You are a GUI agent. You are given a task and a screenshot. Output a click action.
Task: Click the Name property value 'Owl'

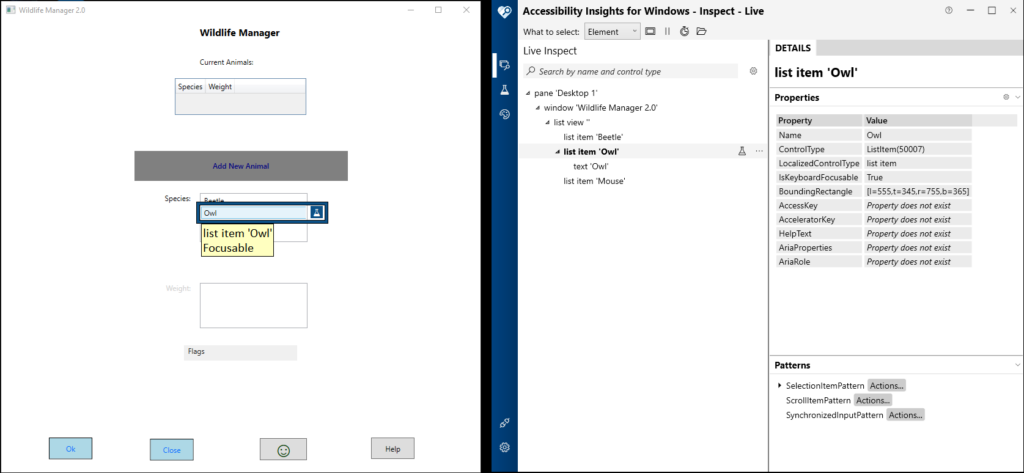[918, 135]
